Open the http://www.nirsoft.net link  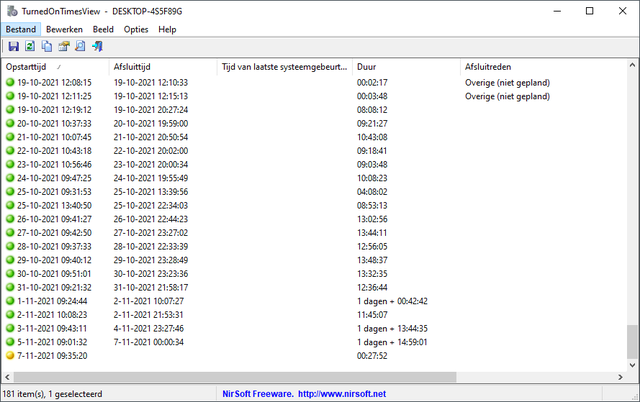tap(342, 394)
